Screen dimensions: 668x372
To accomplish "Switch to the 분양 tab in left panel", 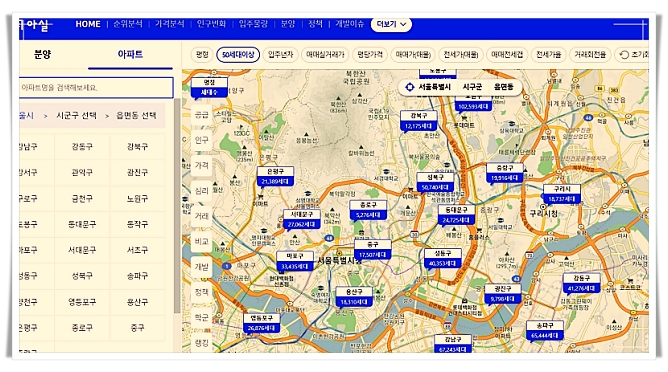I will coord(42,54).
